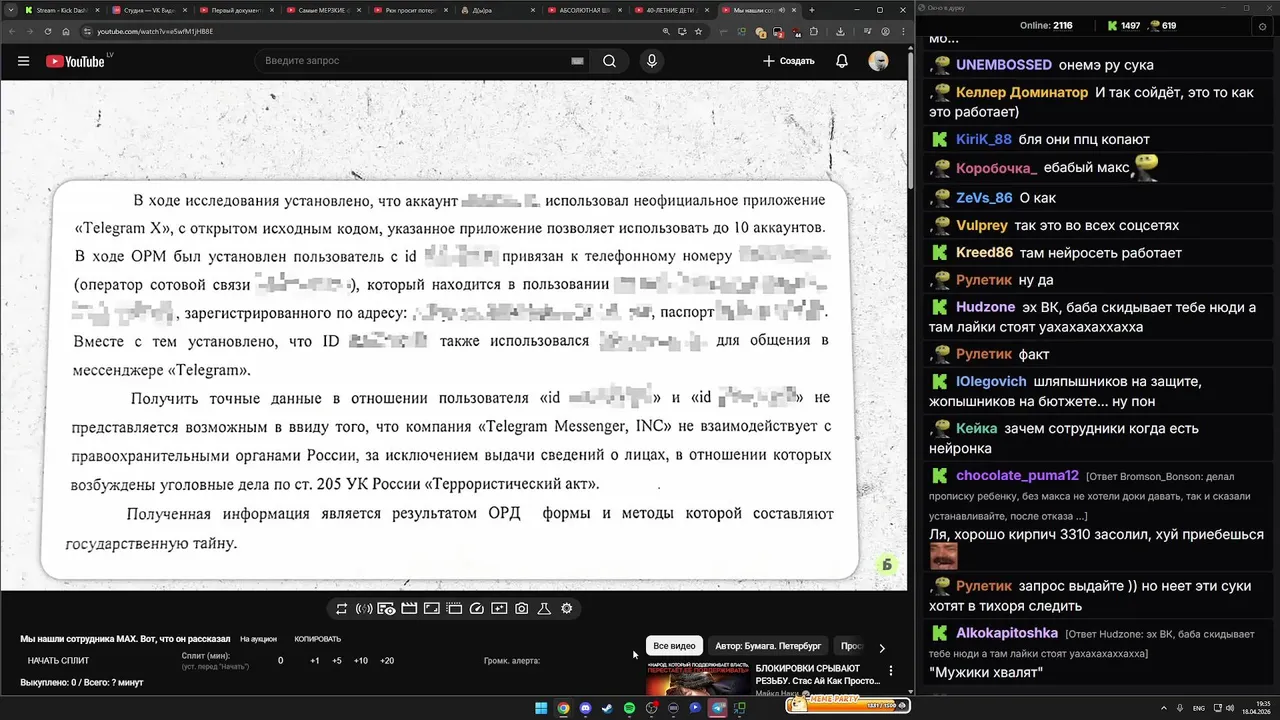Go to the YouTube home logo

(x=75, y=61)
